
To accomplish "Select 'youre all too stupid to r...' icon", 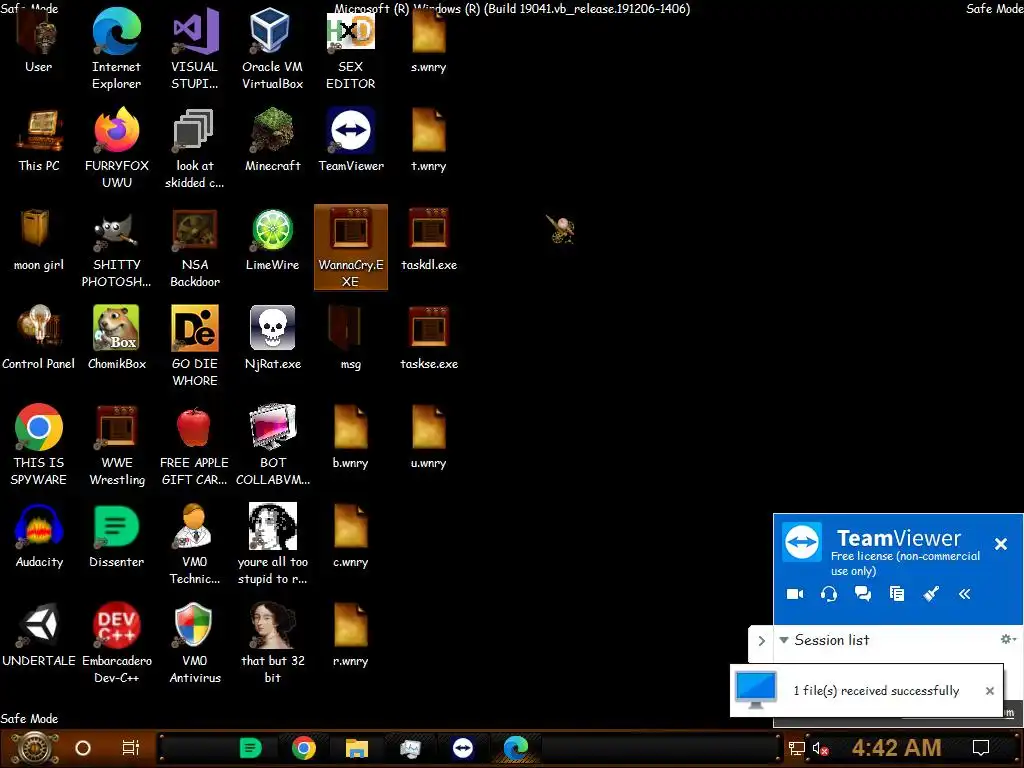I will (x=272, y=545).
